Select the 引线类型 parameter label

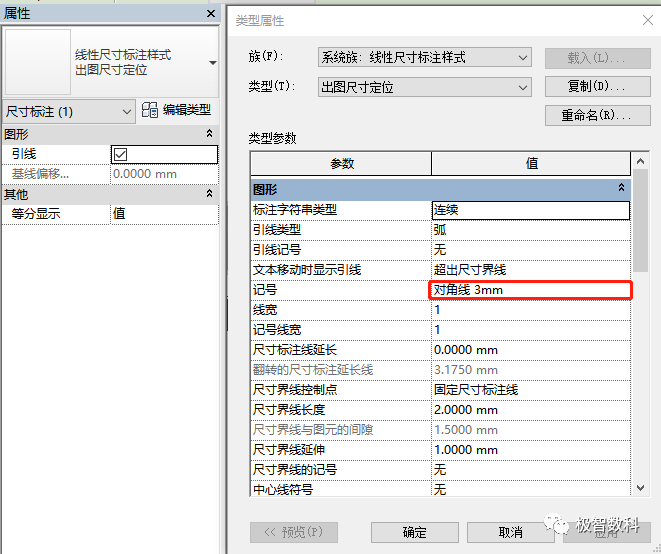[277, 230]
